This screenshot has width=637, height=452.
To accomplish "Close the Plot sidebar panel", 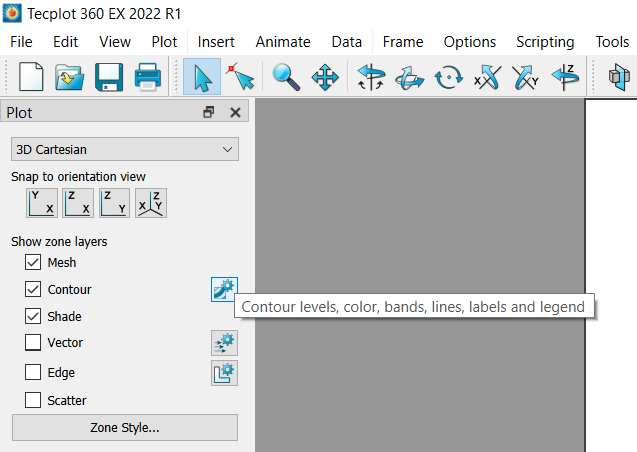I will point(235,112).
